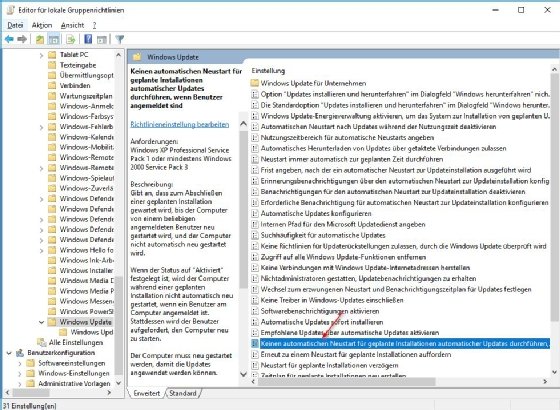Click the tree pane horizontal scroll right arrow
560x410 pixels.
(x=109, y=392)
